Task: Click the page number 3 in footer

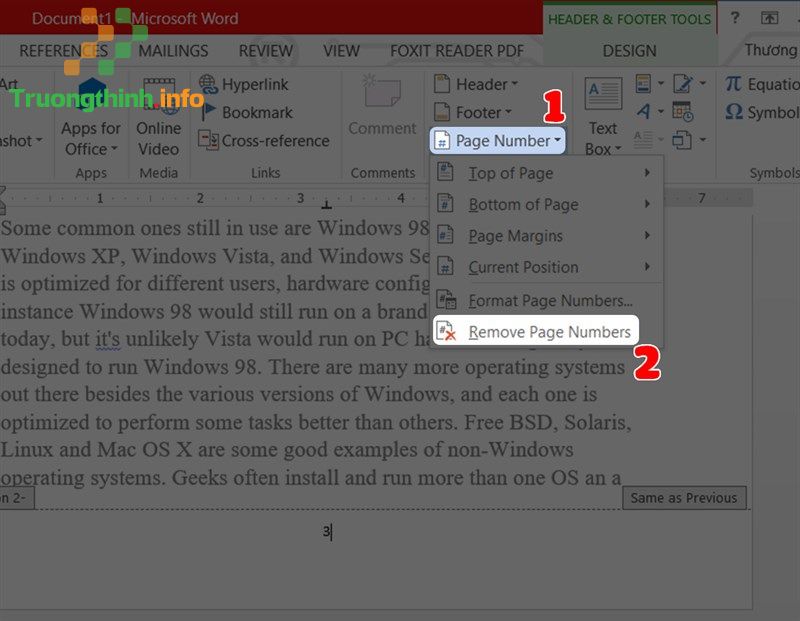Action: tap(327, 532)
